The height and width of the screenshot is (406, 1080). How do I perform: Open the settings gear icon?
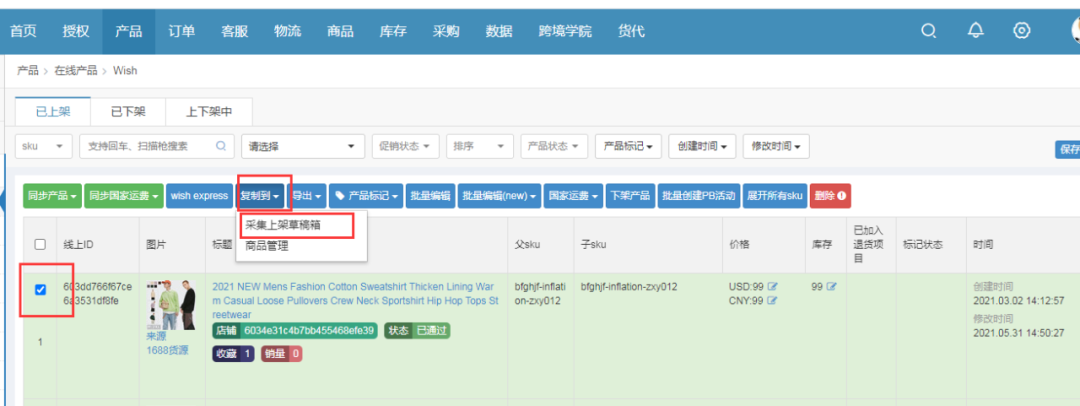point(1021,31)
